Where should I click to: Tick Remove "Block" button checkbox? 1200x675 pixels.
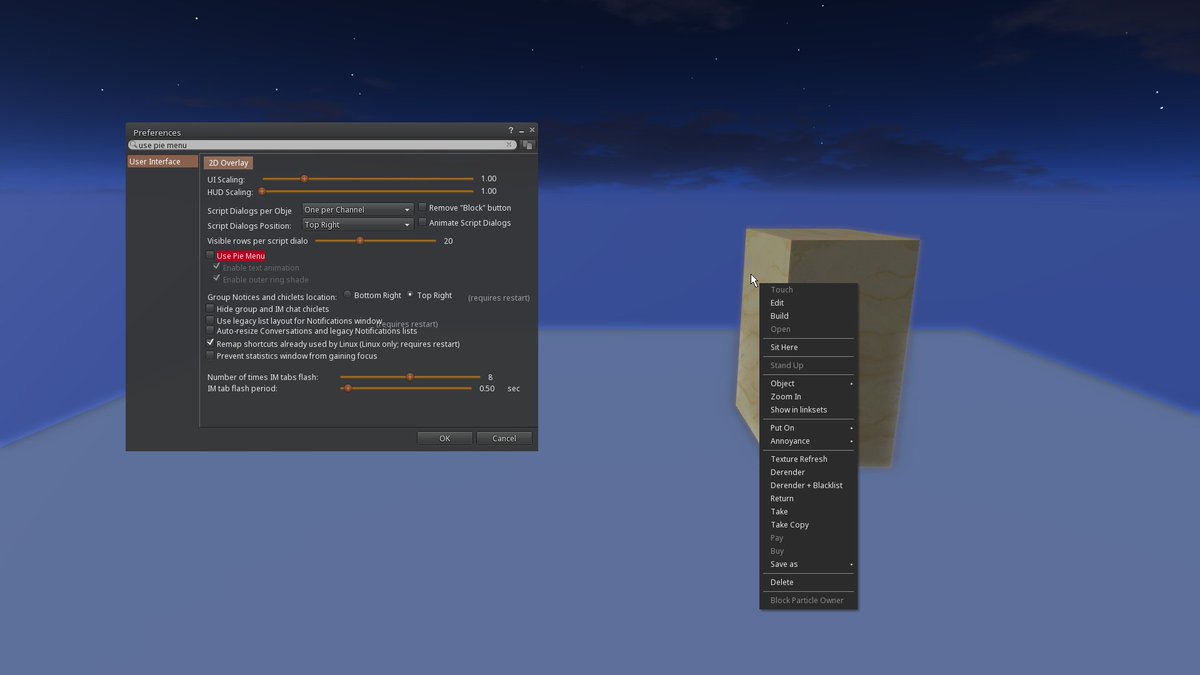(422, 207)
